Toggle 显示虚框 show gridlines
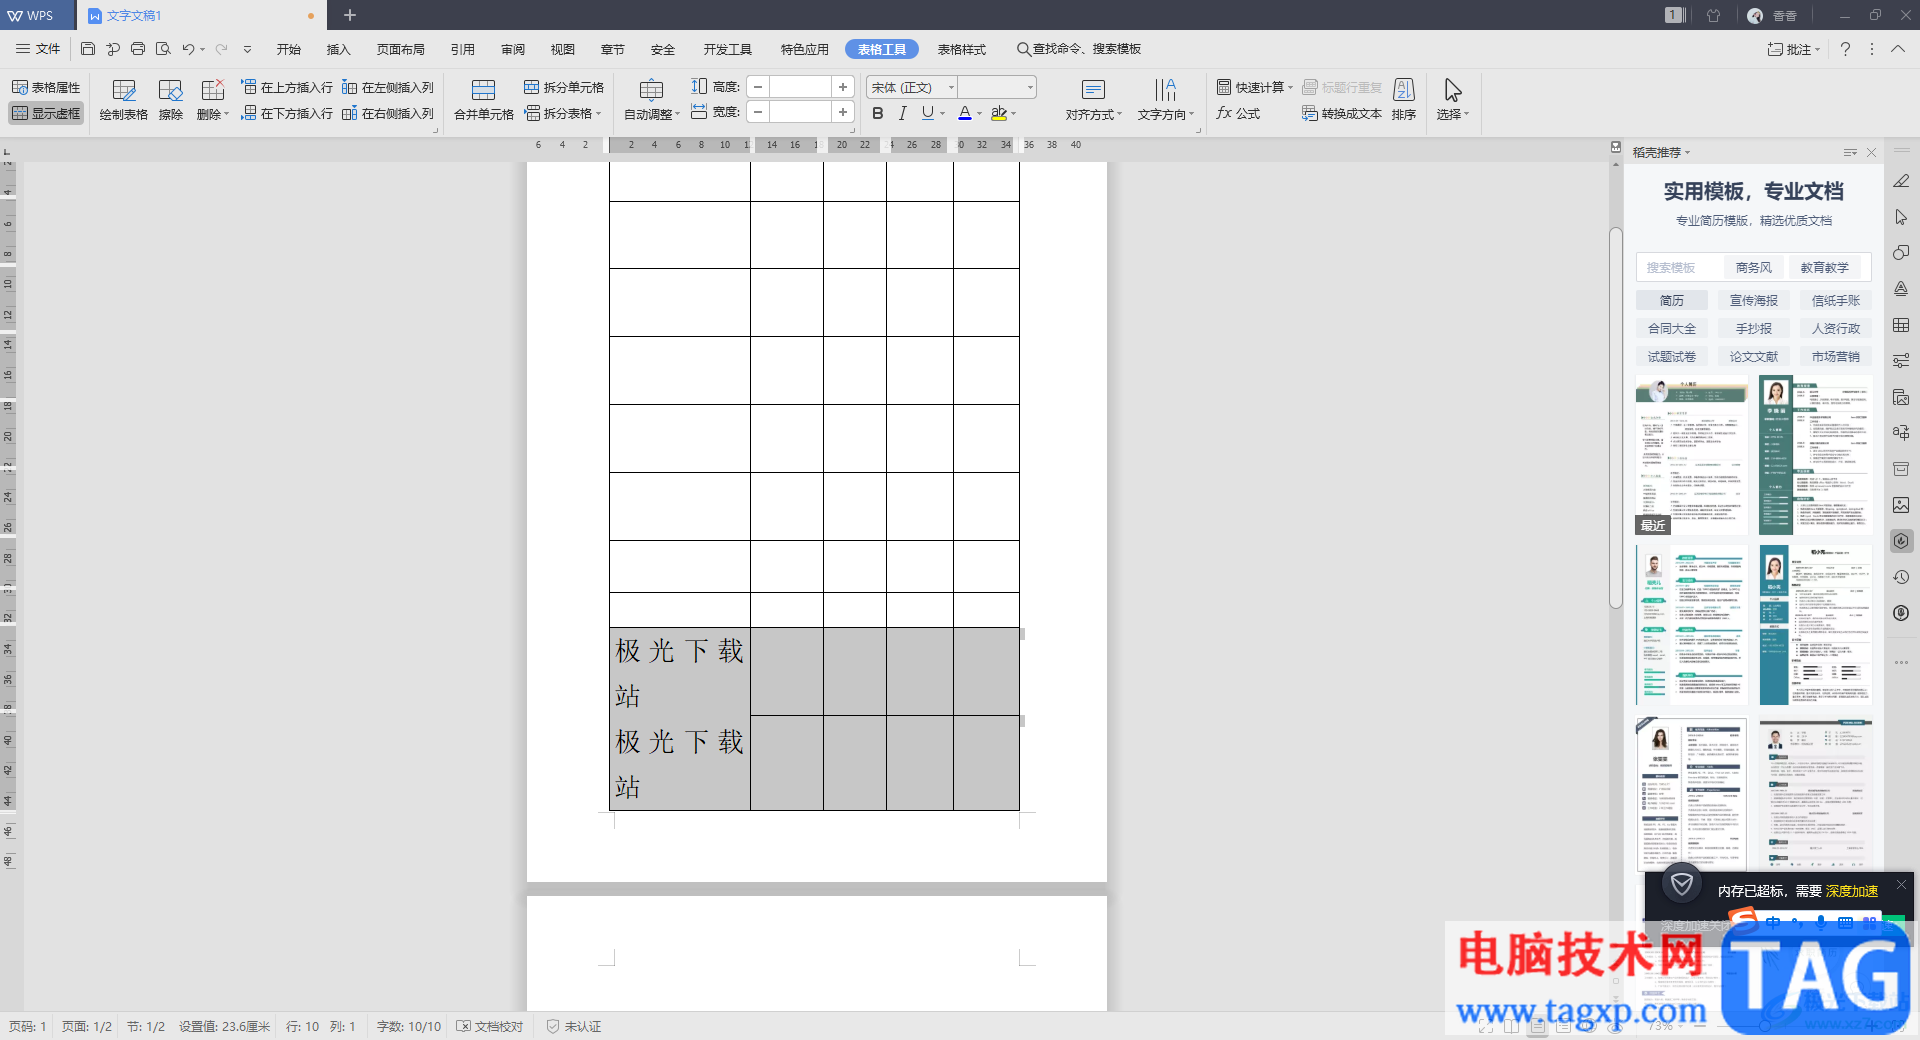This screenshot has height=1040, width=1920. (46, 114)
